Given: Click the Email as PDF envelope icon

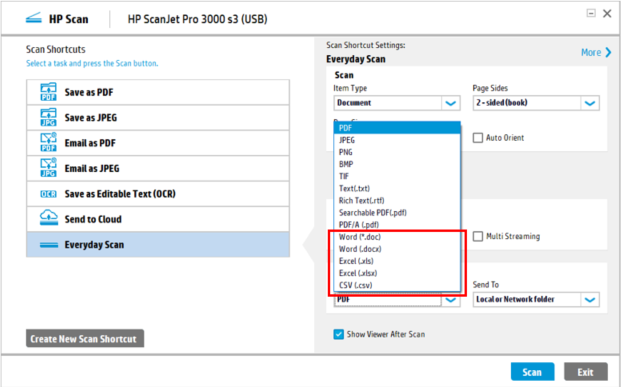Looking at the screenshot, I should 48,143.
